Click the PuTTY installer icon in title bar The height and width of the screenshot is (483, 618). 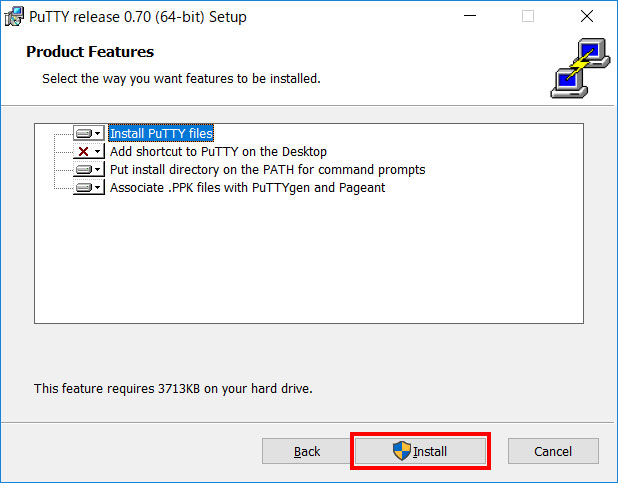[14, 17]
